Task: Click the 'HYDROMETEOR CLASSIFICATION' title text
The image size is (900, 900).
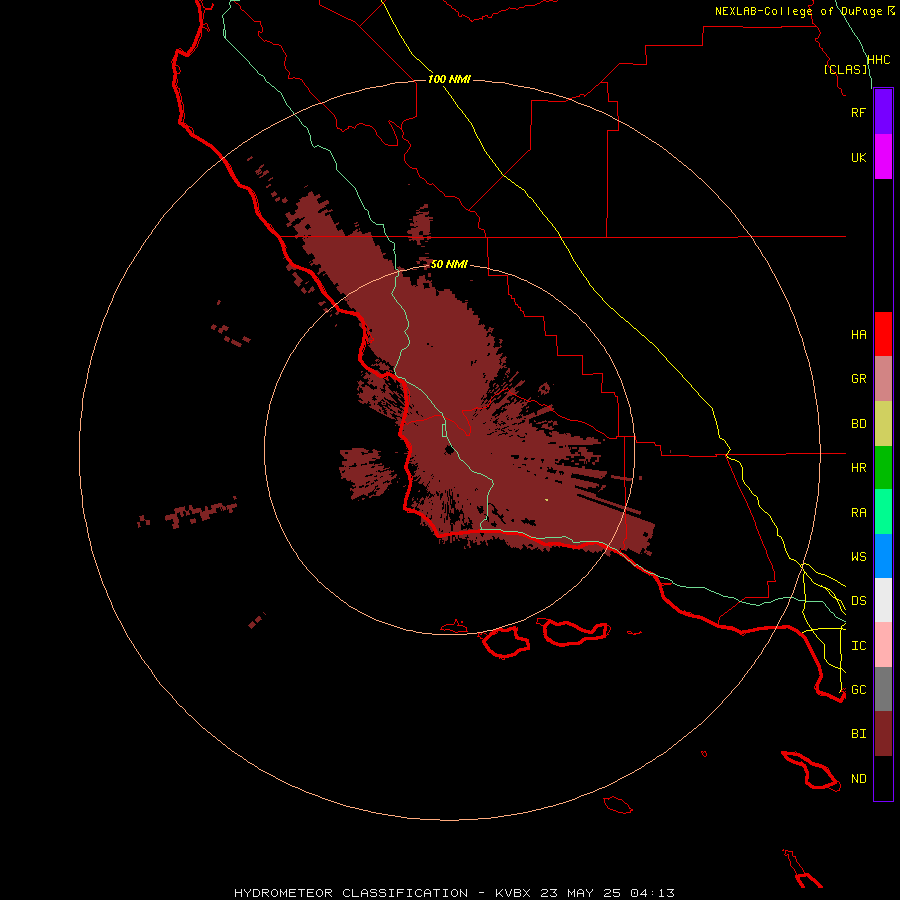Action: click(351, 893)
